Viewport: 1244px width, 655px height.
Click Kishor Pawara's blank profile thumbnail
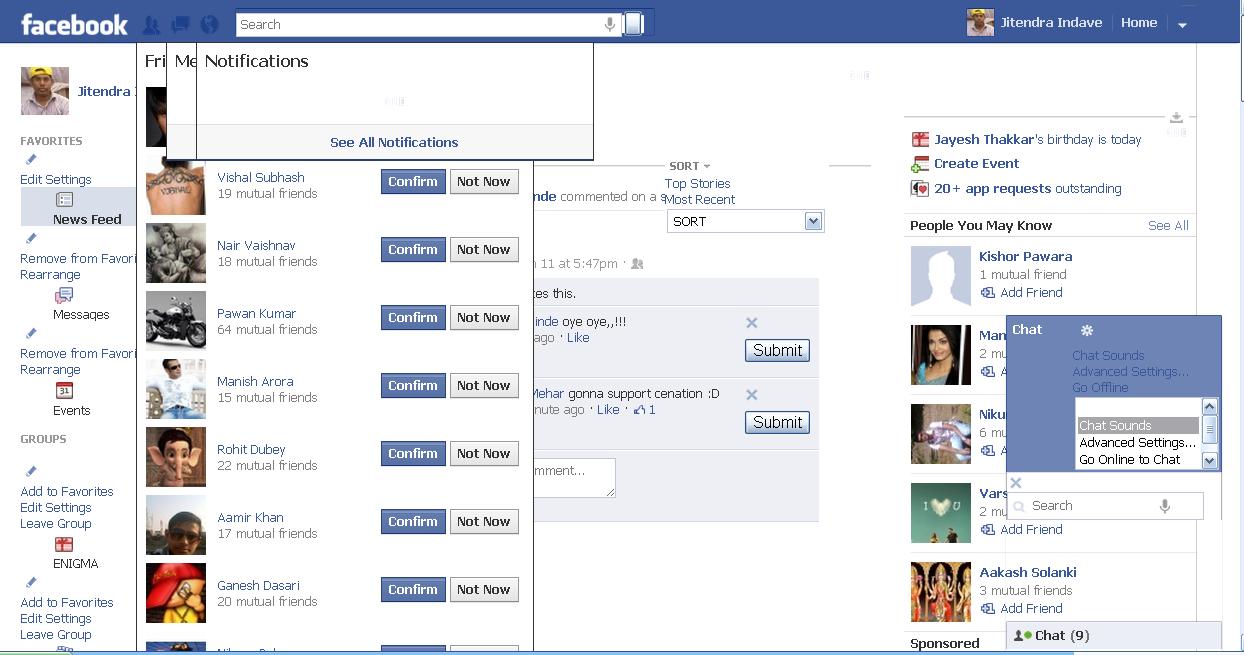point(941,276)
